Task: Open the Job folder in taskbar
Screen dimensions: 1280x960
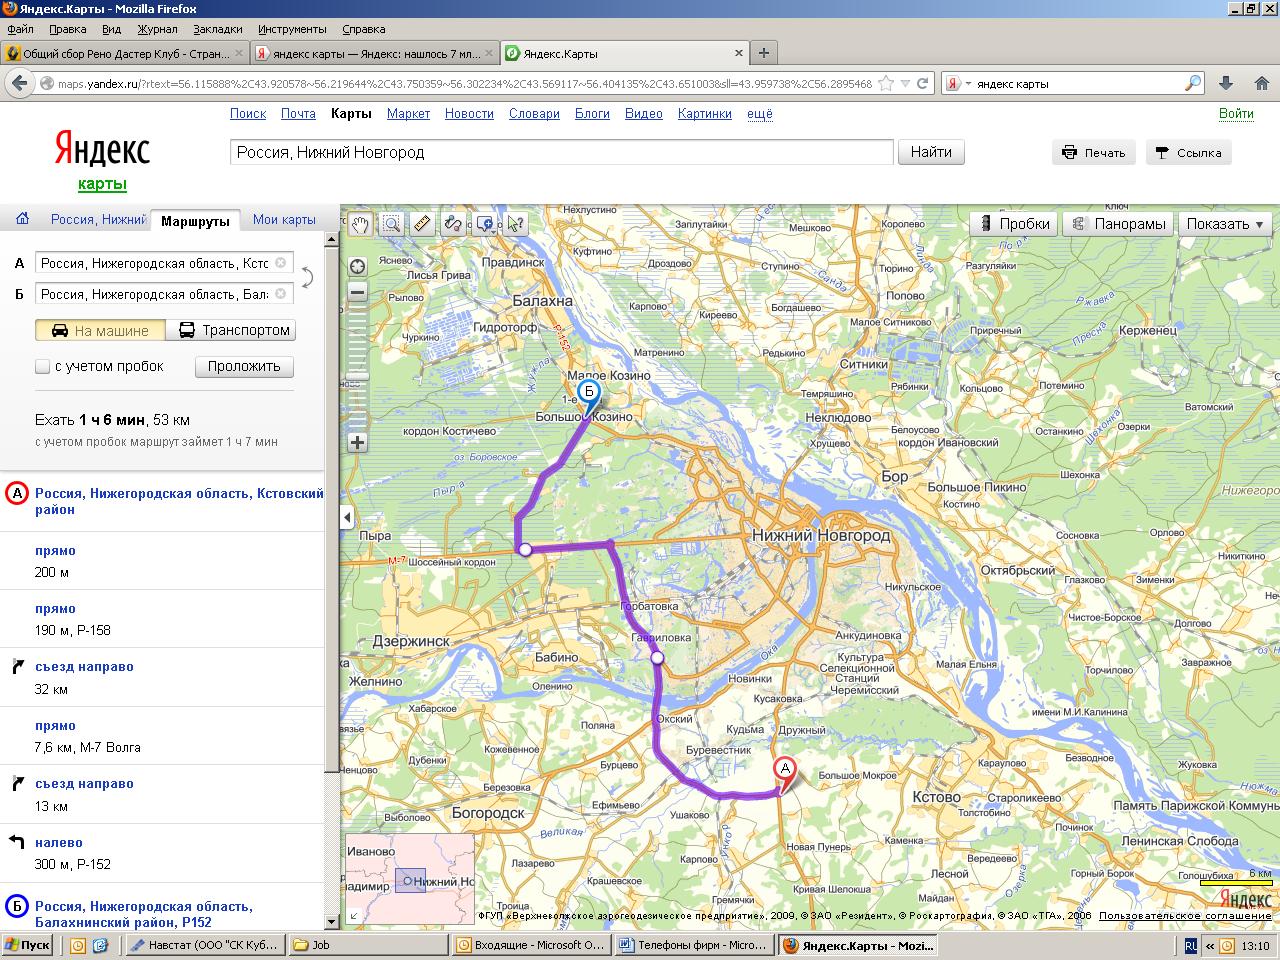Action: [x=367, y=945]
